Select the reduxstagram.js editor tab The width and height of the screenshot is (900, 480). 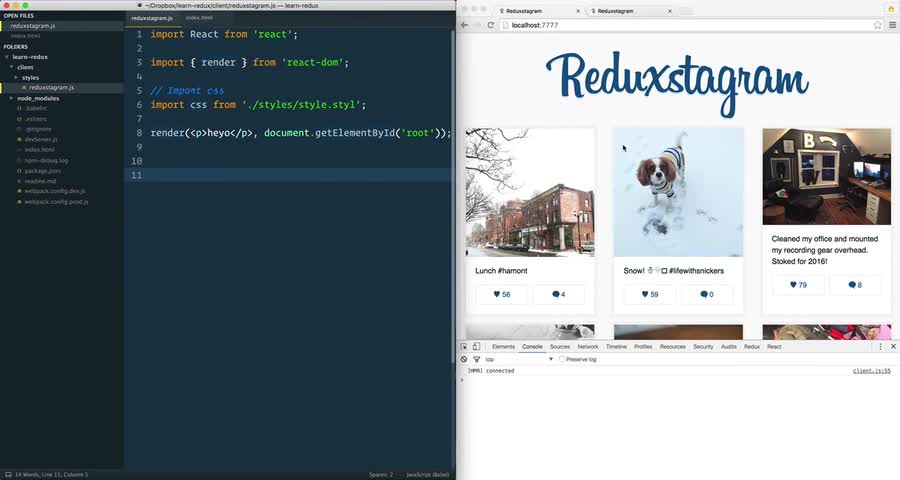(152, 18)
